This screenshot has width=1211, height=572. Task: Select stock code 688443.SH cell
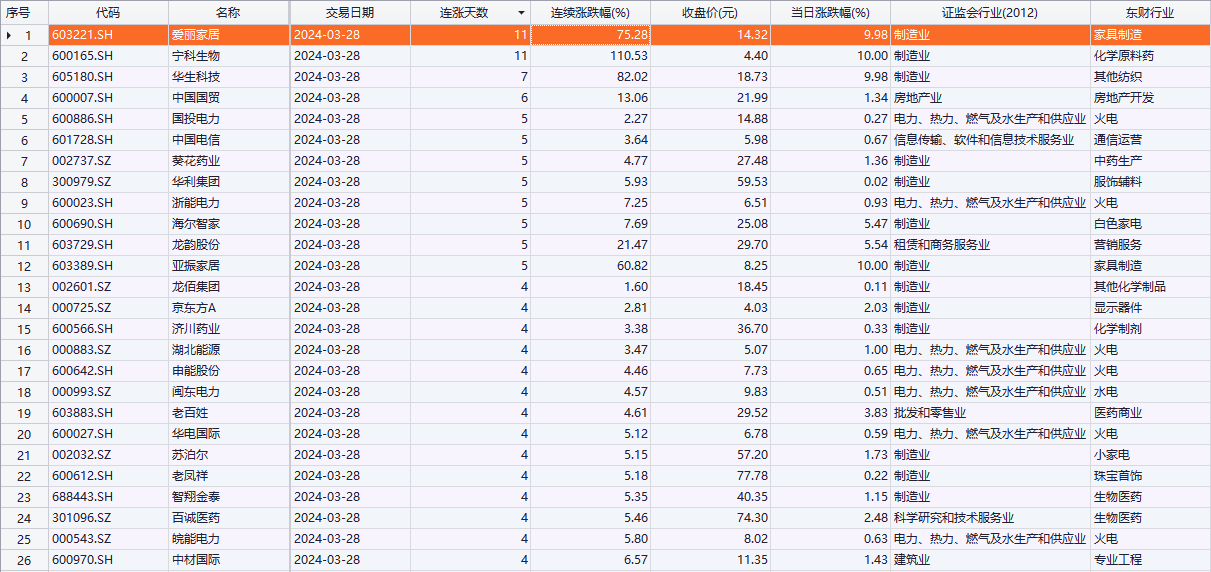[x=83, y=497]
